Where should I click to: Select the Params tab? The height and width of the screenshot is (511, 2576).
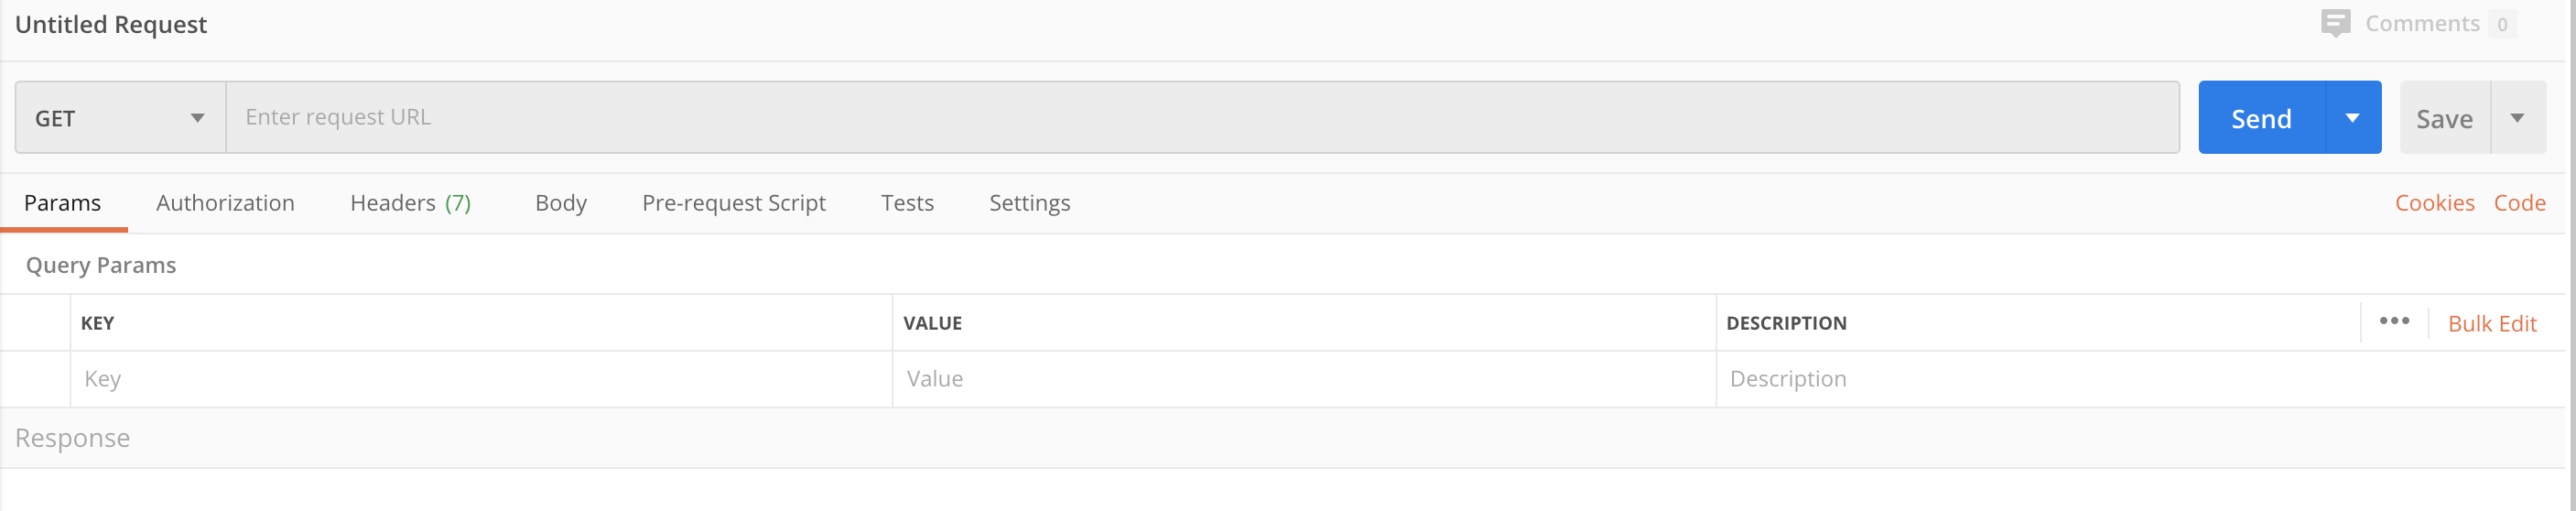[x=62, y=203]
